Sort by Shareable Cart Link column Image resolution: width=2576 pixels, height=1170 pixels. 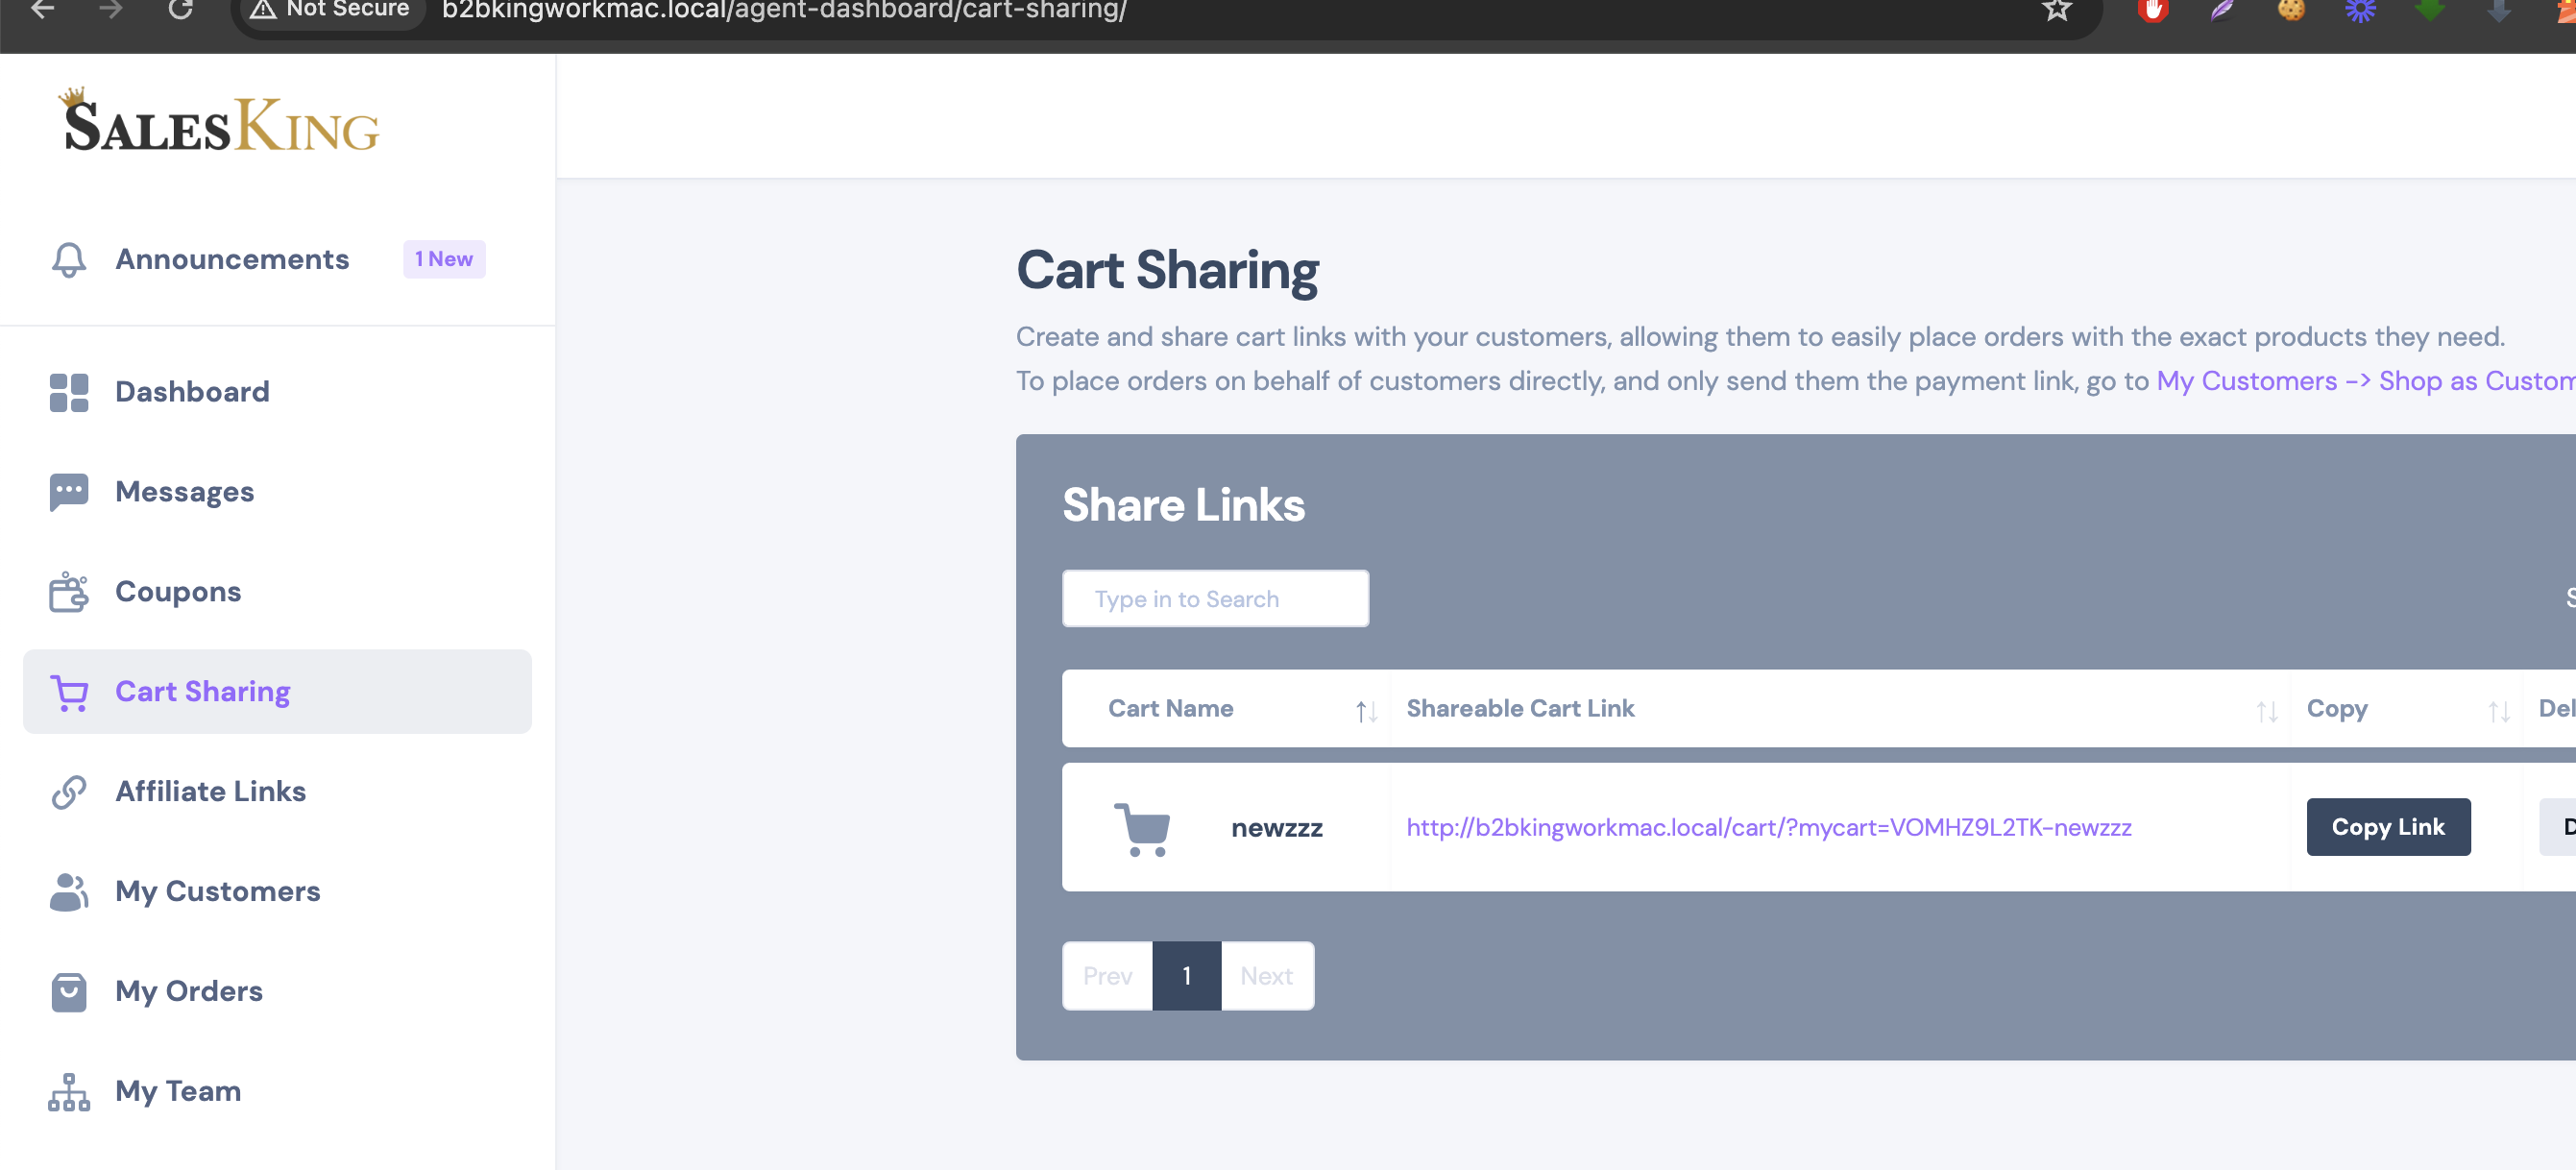2266,711
